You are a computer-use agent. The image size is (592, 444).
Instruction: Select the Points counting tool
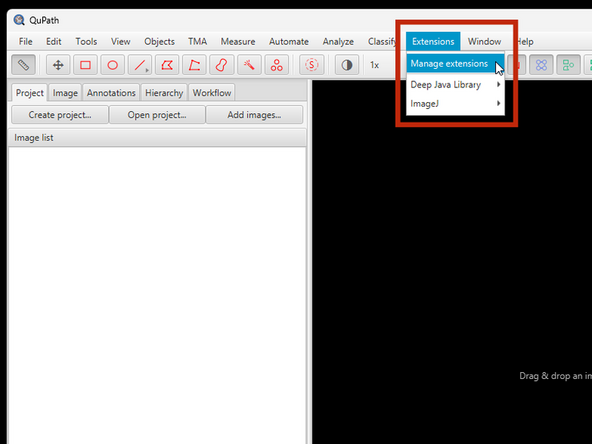(276, 65)
